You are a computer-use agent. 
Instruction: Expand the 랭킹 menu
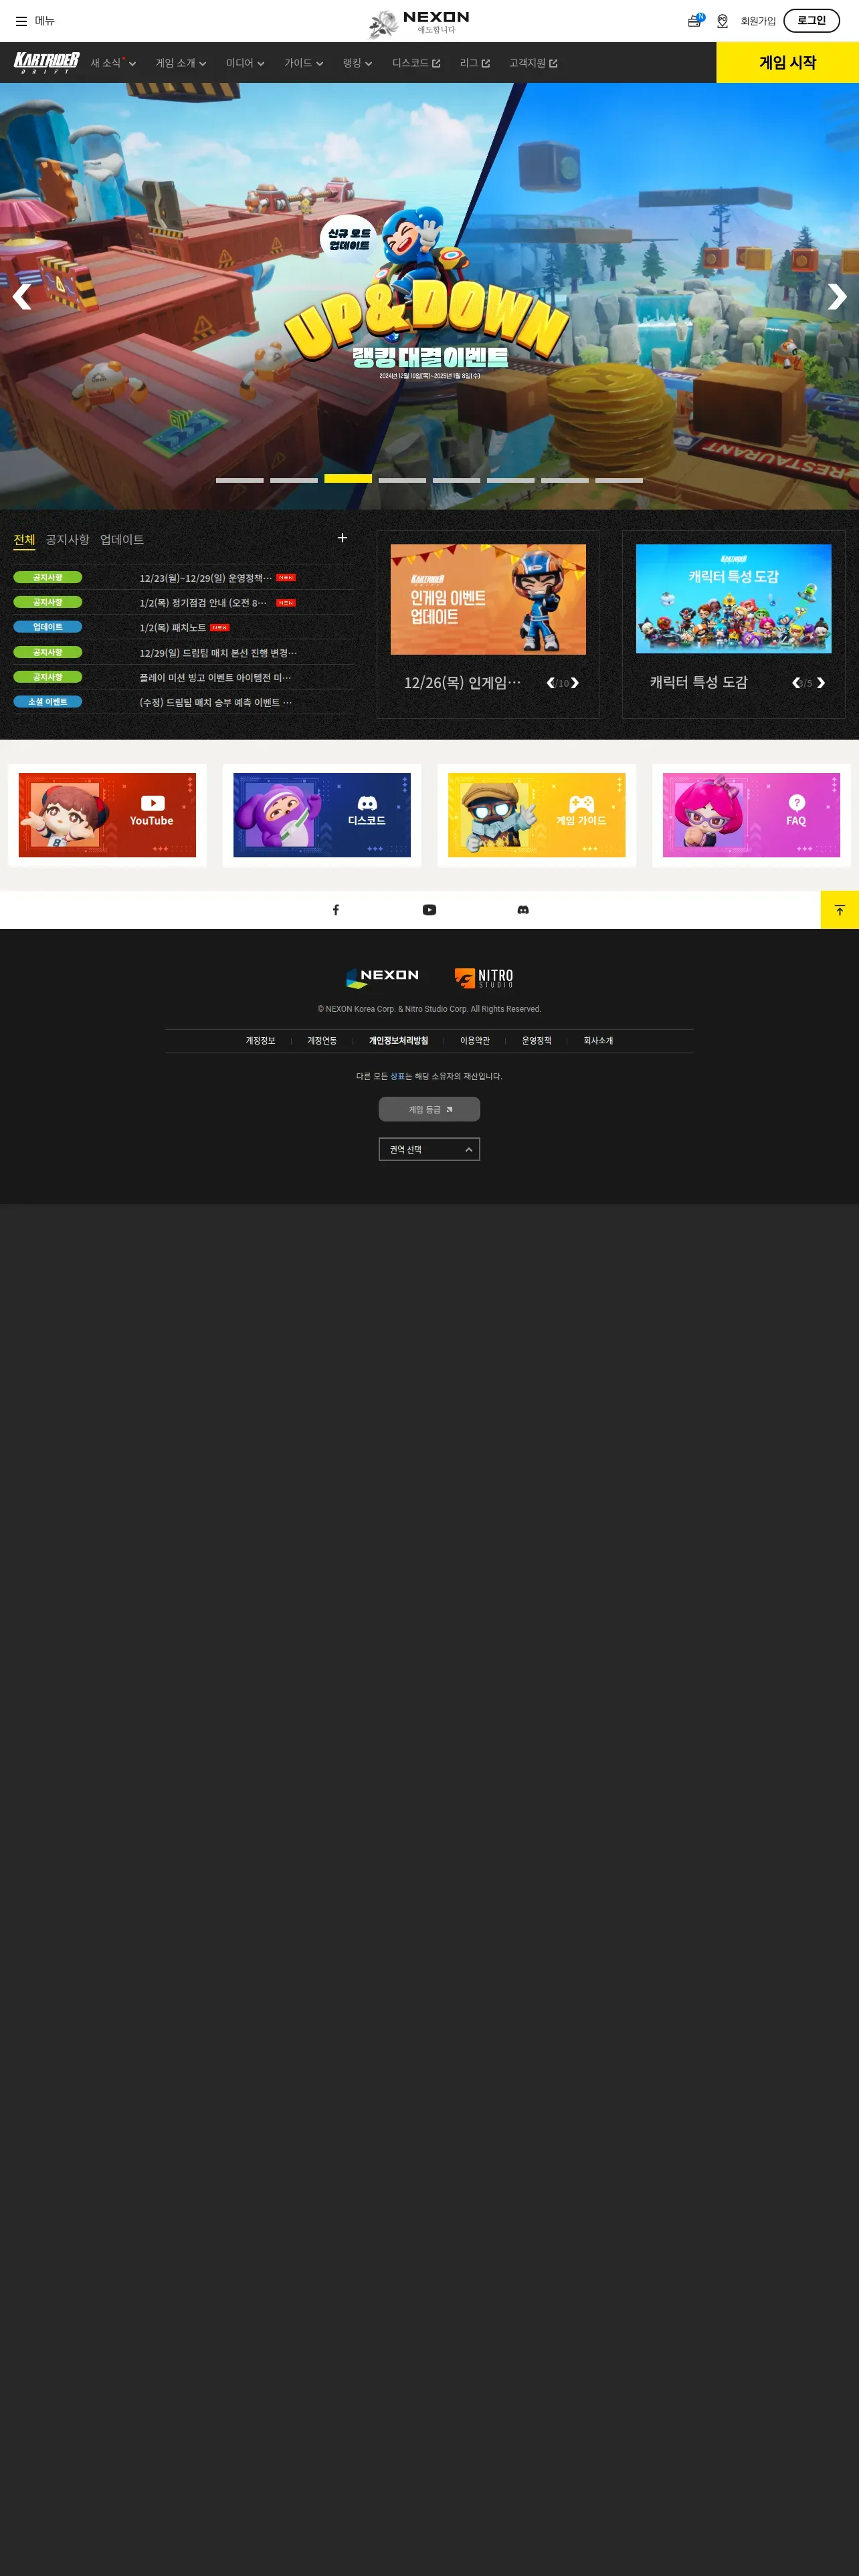point(357,63)
